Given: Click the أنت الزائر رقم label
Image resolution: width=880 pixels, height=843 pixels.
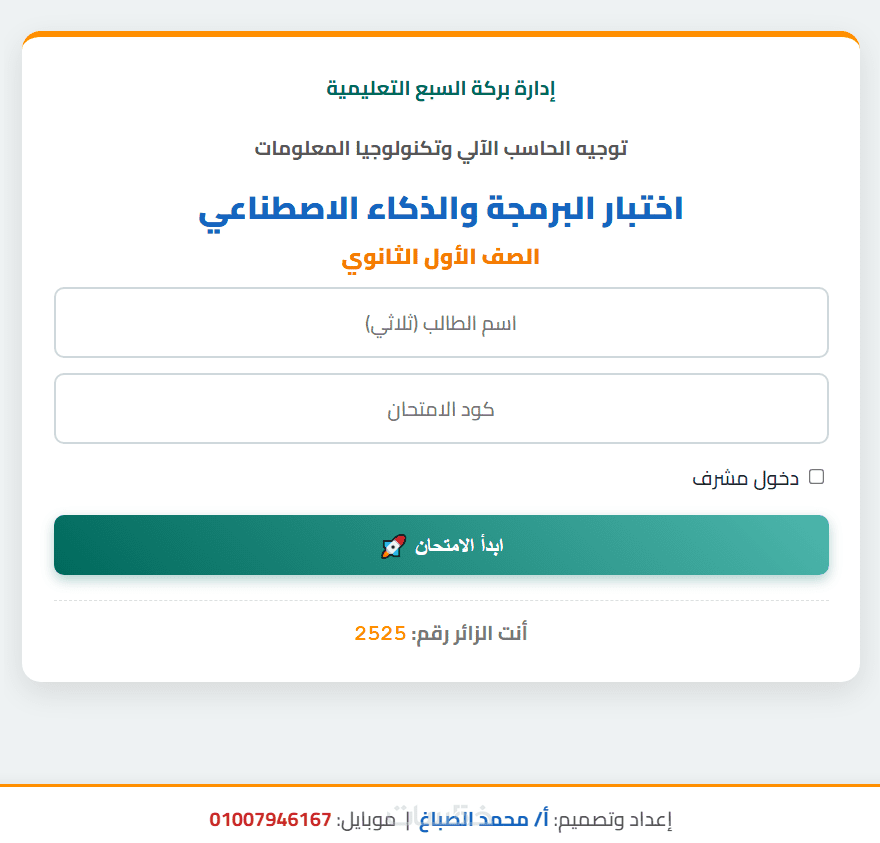Looking at the screenshot, I should click(x=470, y=633).
